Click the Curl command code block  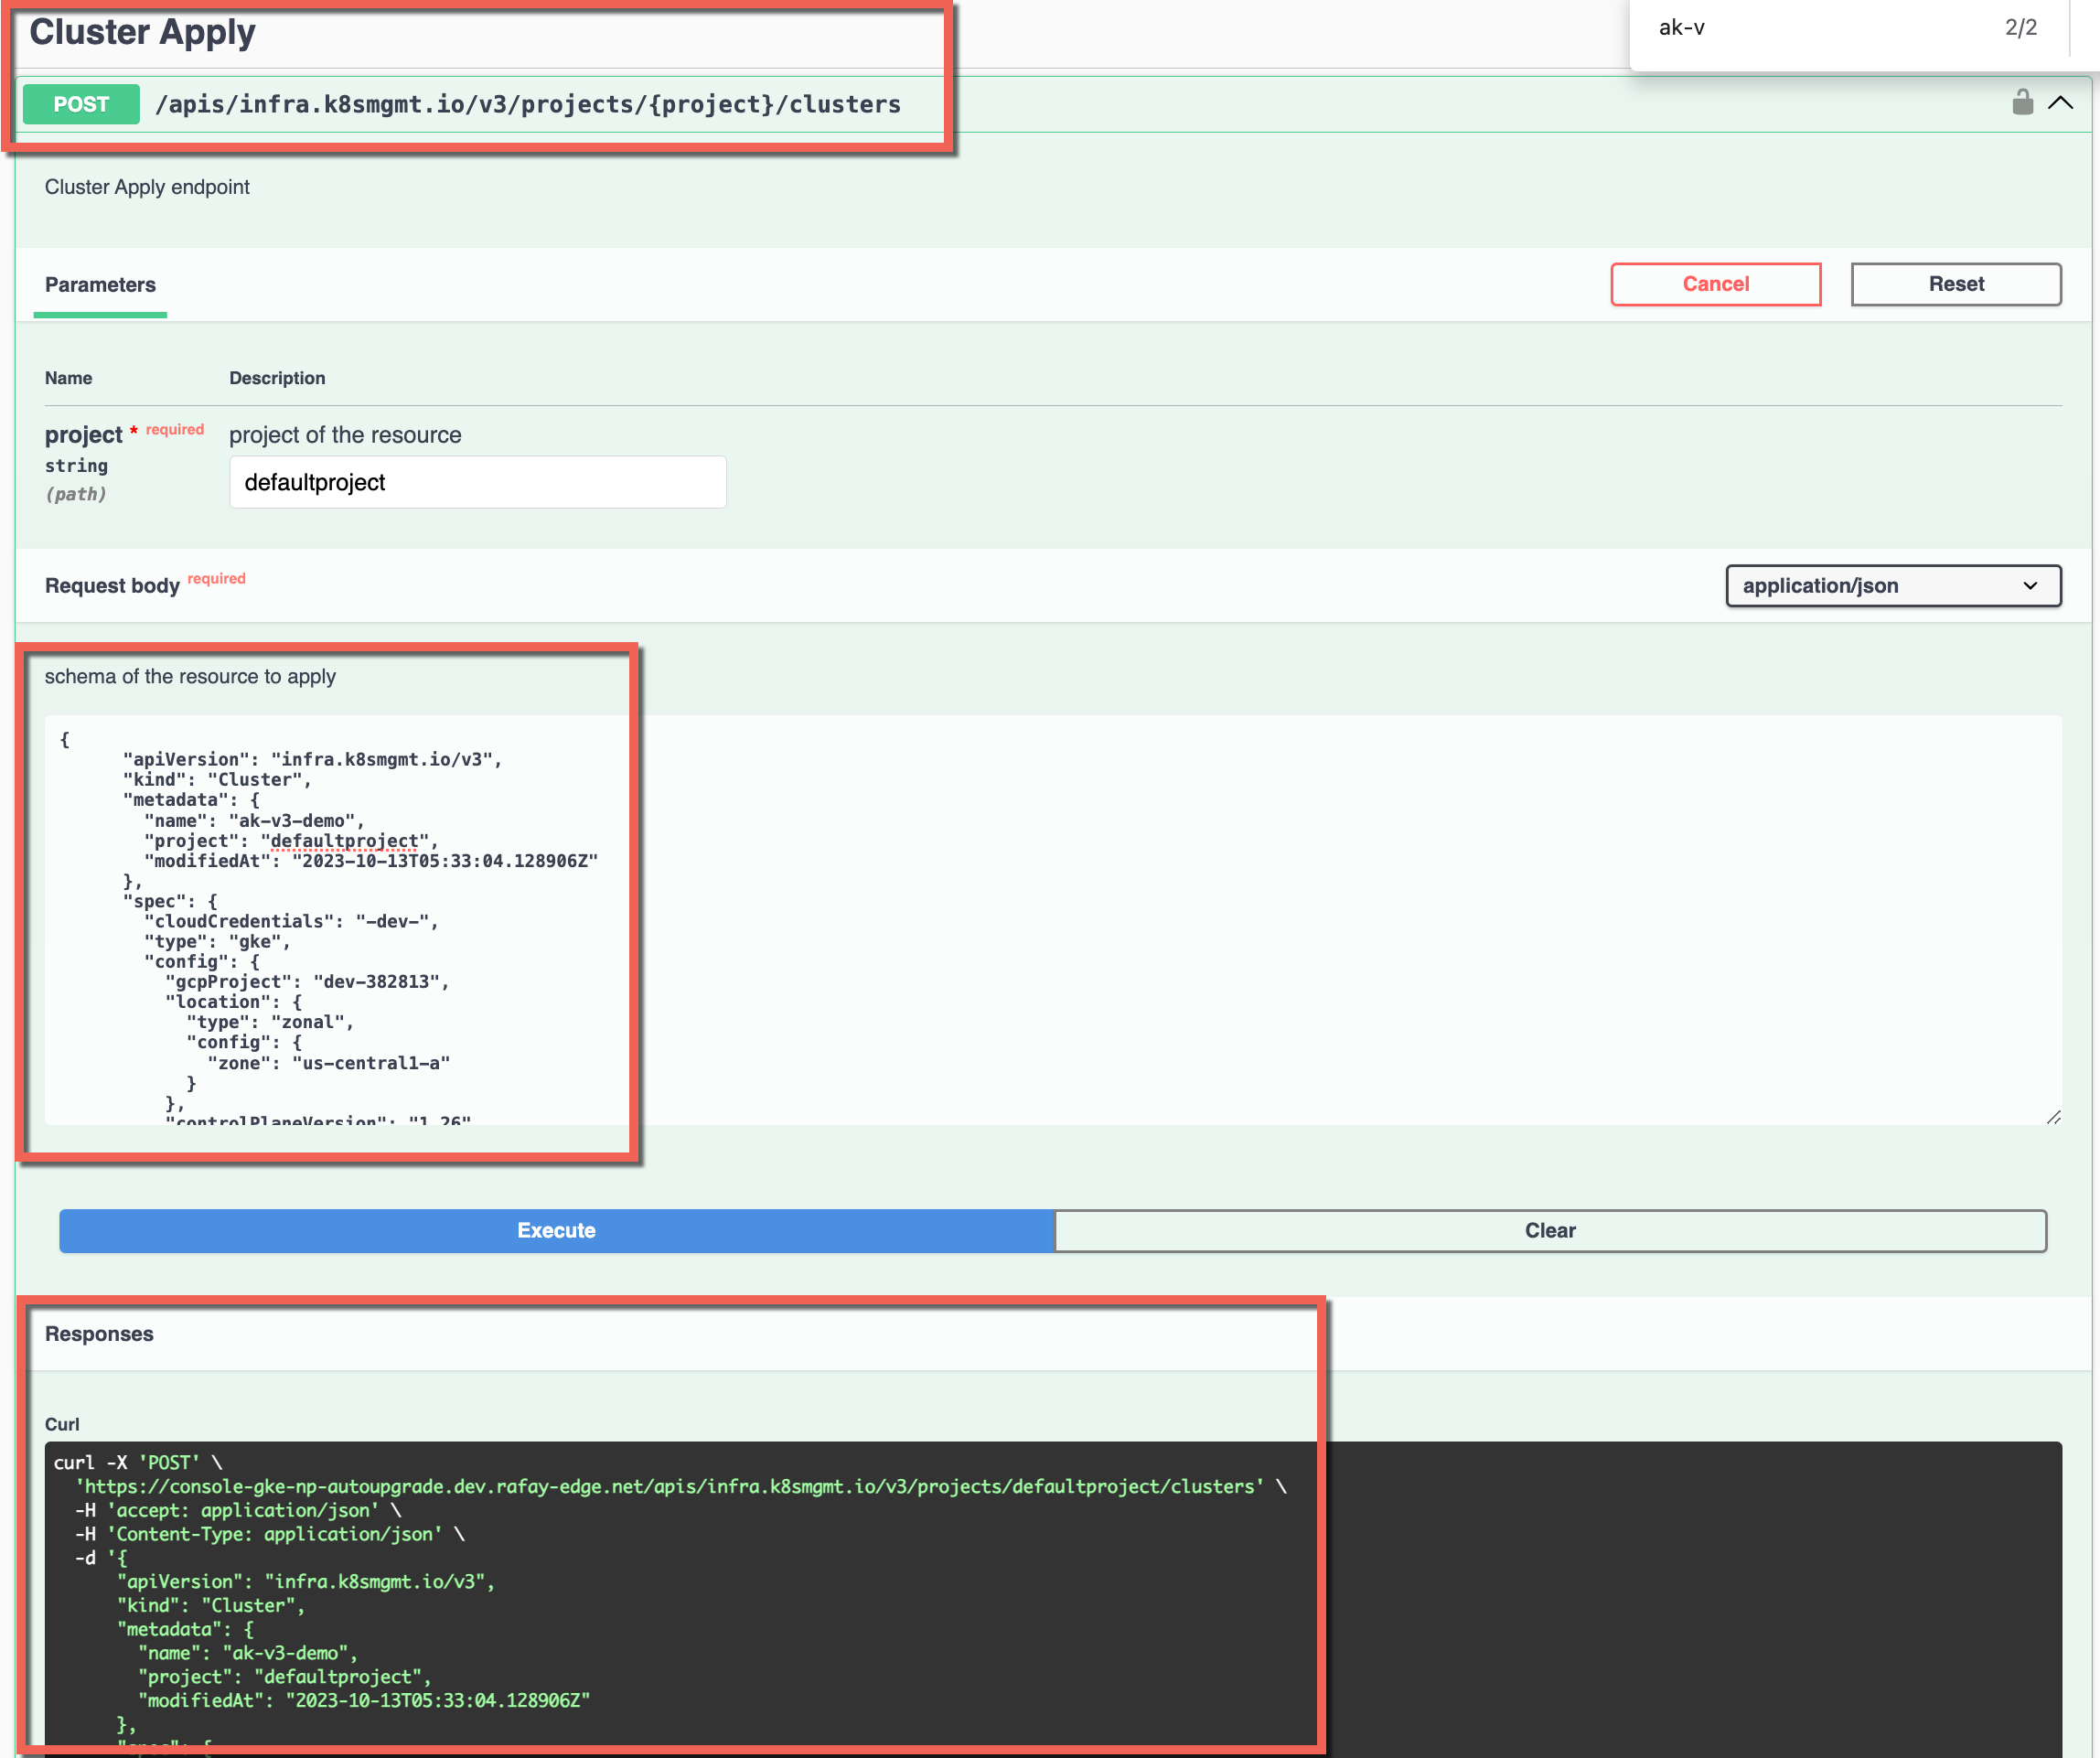click(1053, 1598)
